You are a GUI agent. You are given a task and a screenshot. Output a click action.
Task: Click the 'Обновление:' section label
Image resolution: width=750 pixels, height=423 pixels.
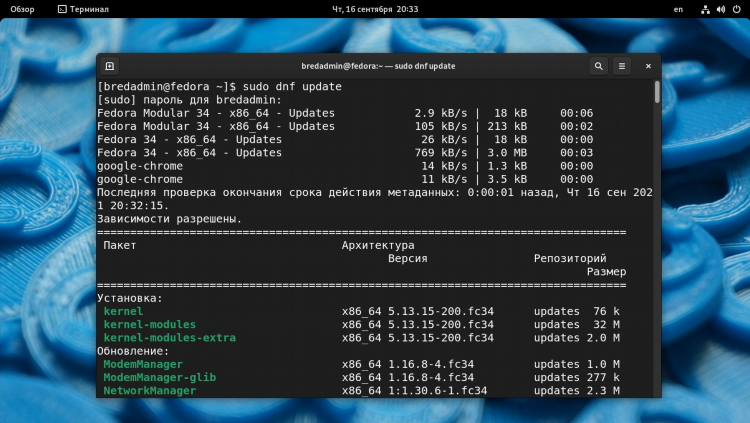click(133, 351)
